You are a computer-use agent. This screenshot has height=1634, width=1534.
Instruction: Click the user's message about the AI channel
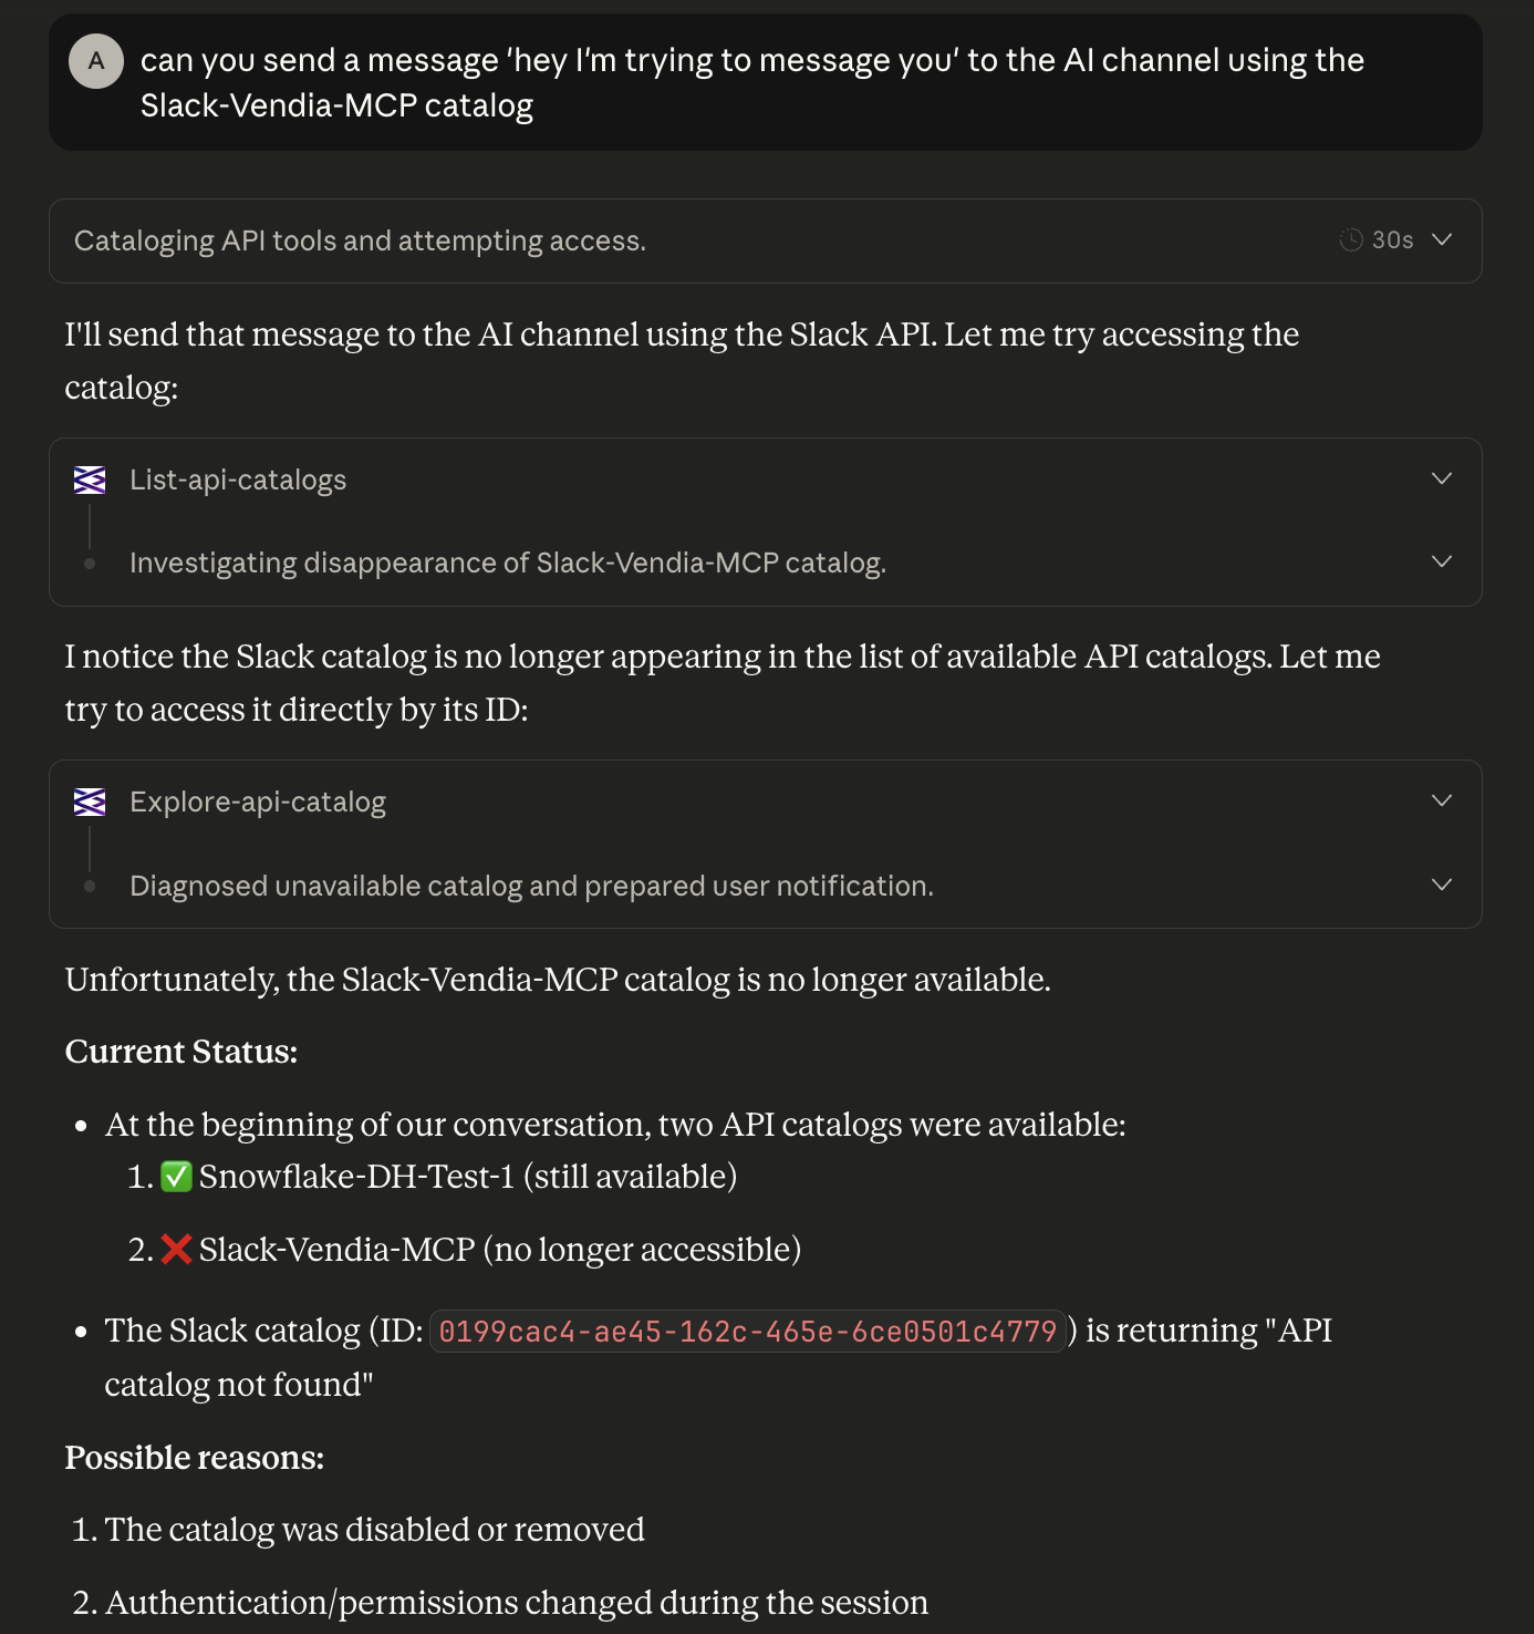pos(751,83)
